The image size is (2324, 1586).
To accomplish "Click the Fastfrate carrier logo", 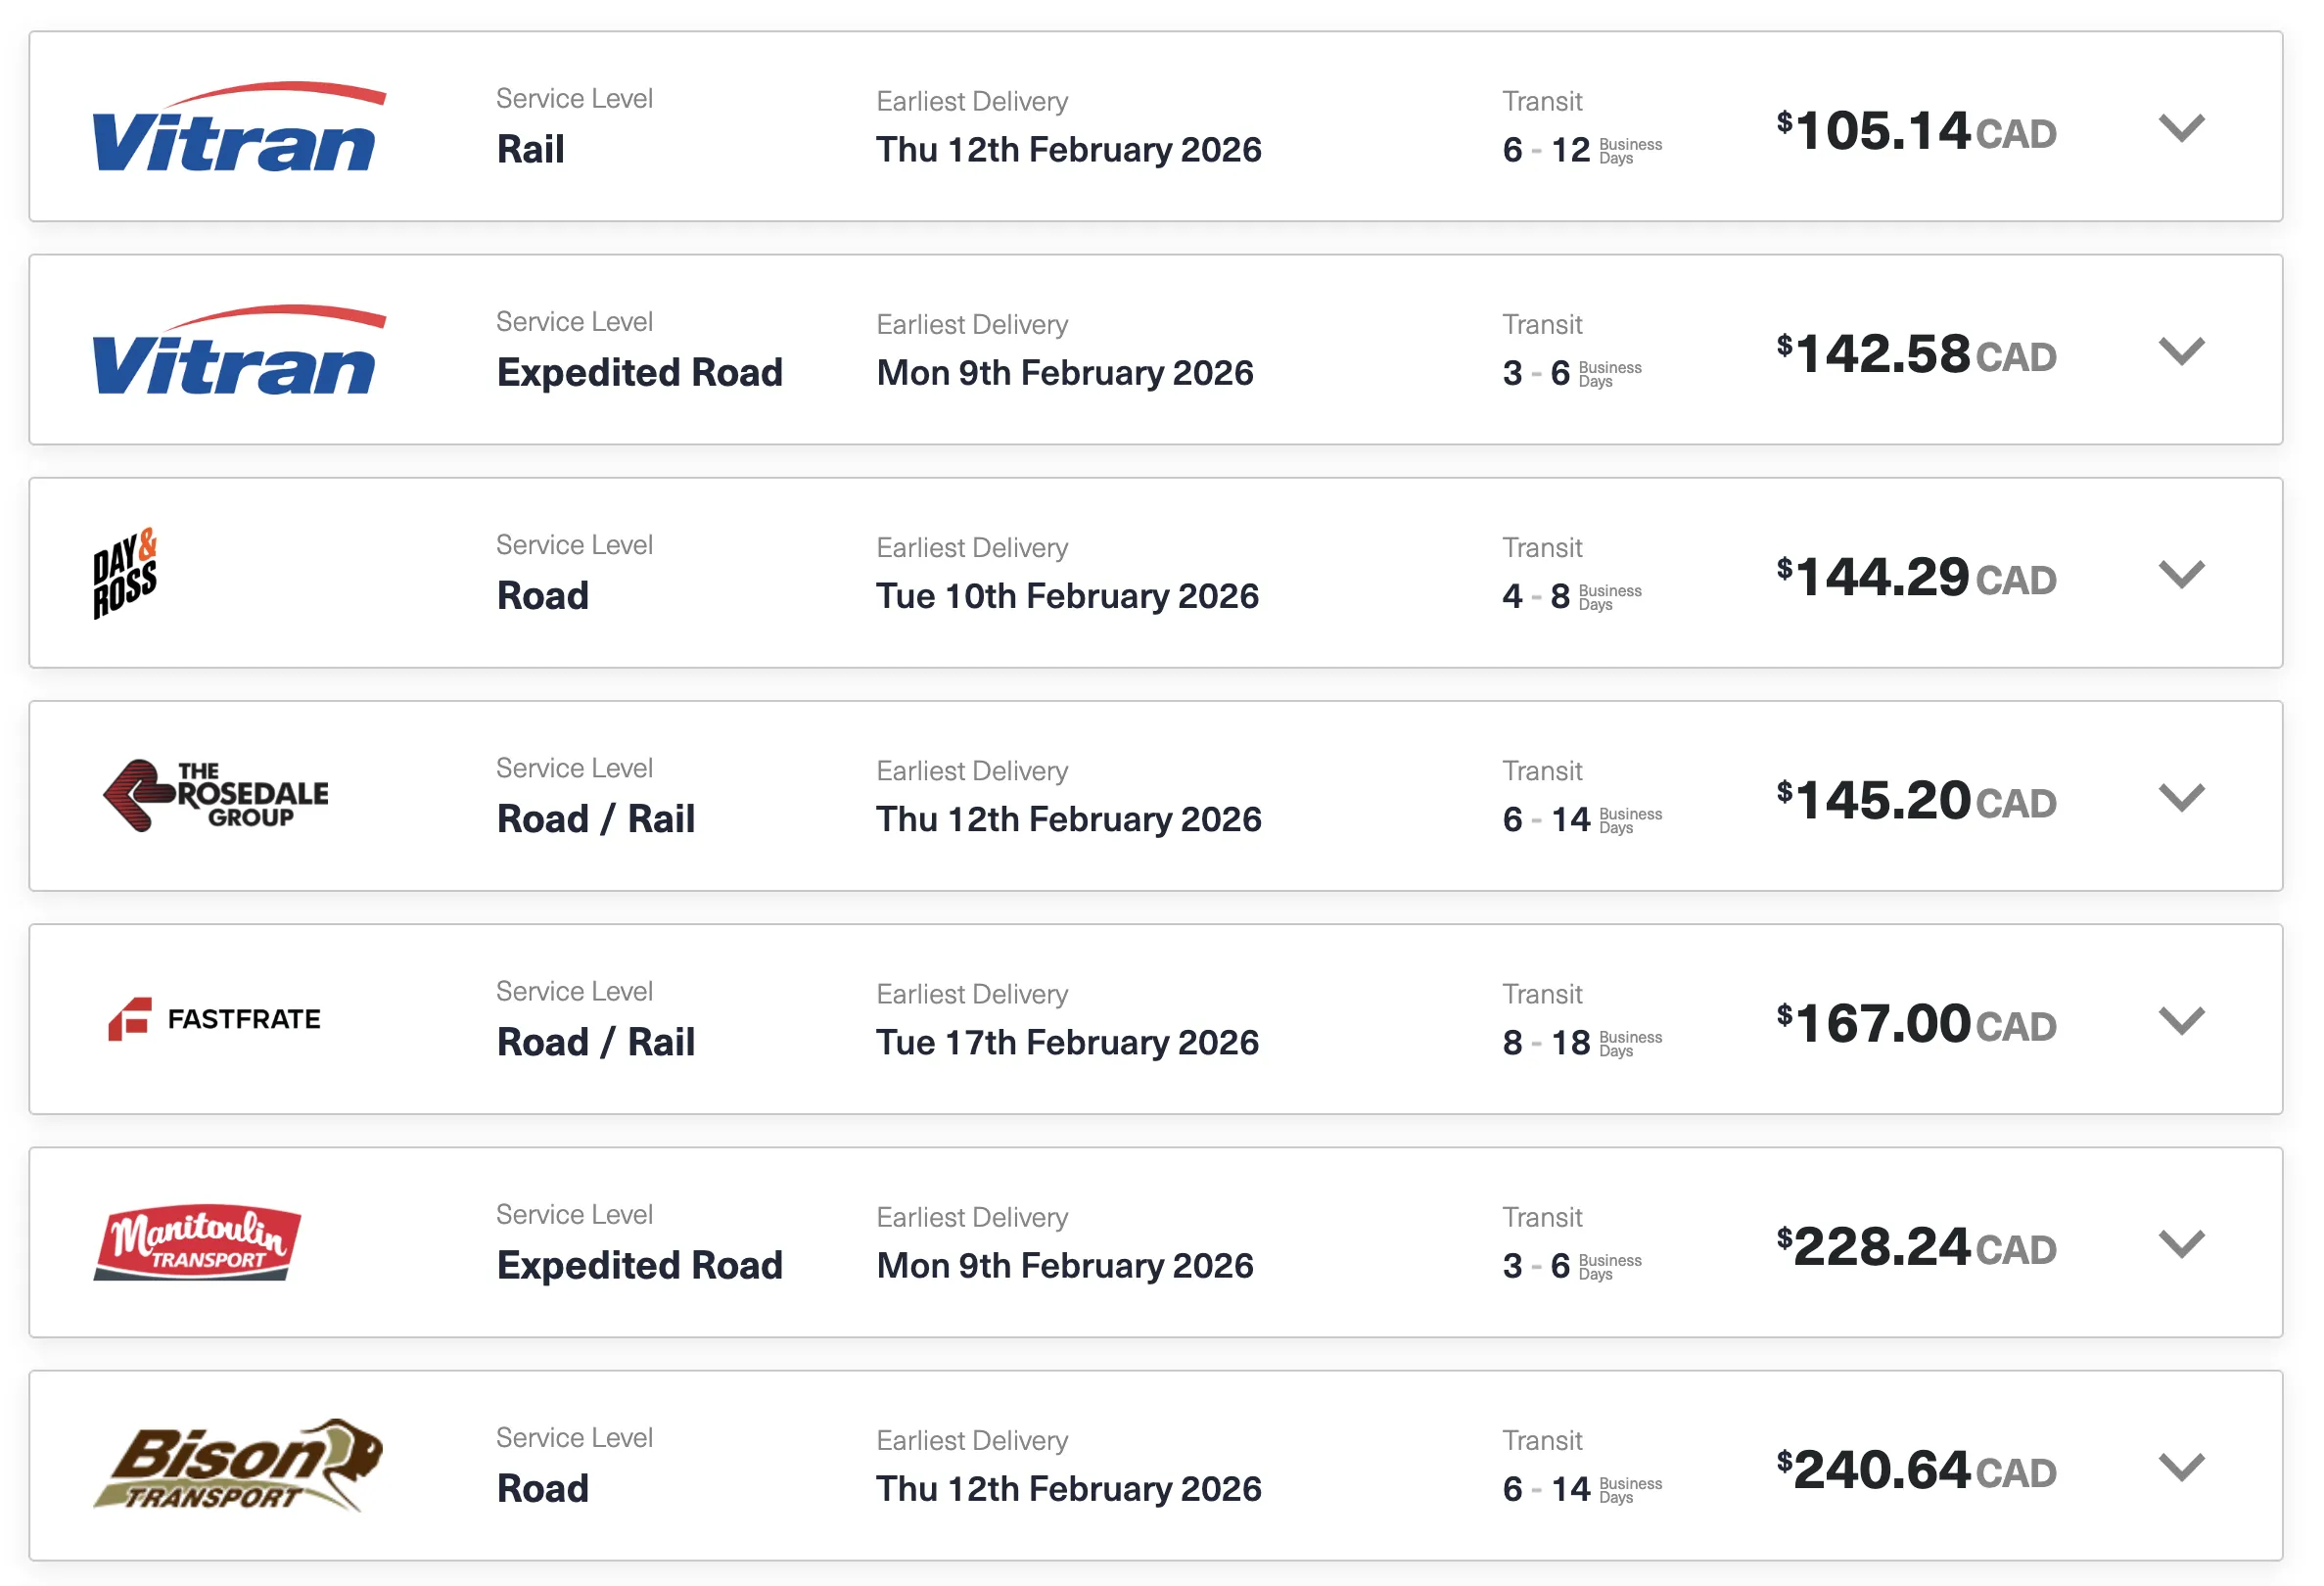I will (x=215, y=1019).
